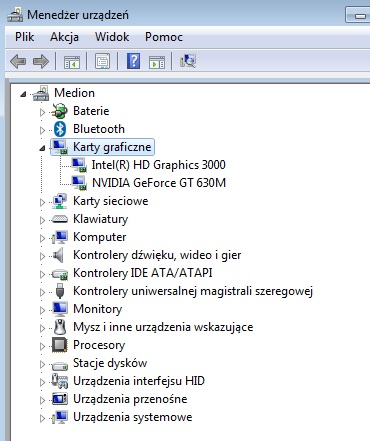Select the Klawiatury label

[x=101, y=219]
